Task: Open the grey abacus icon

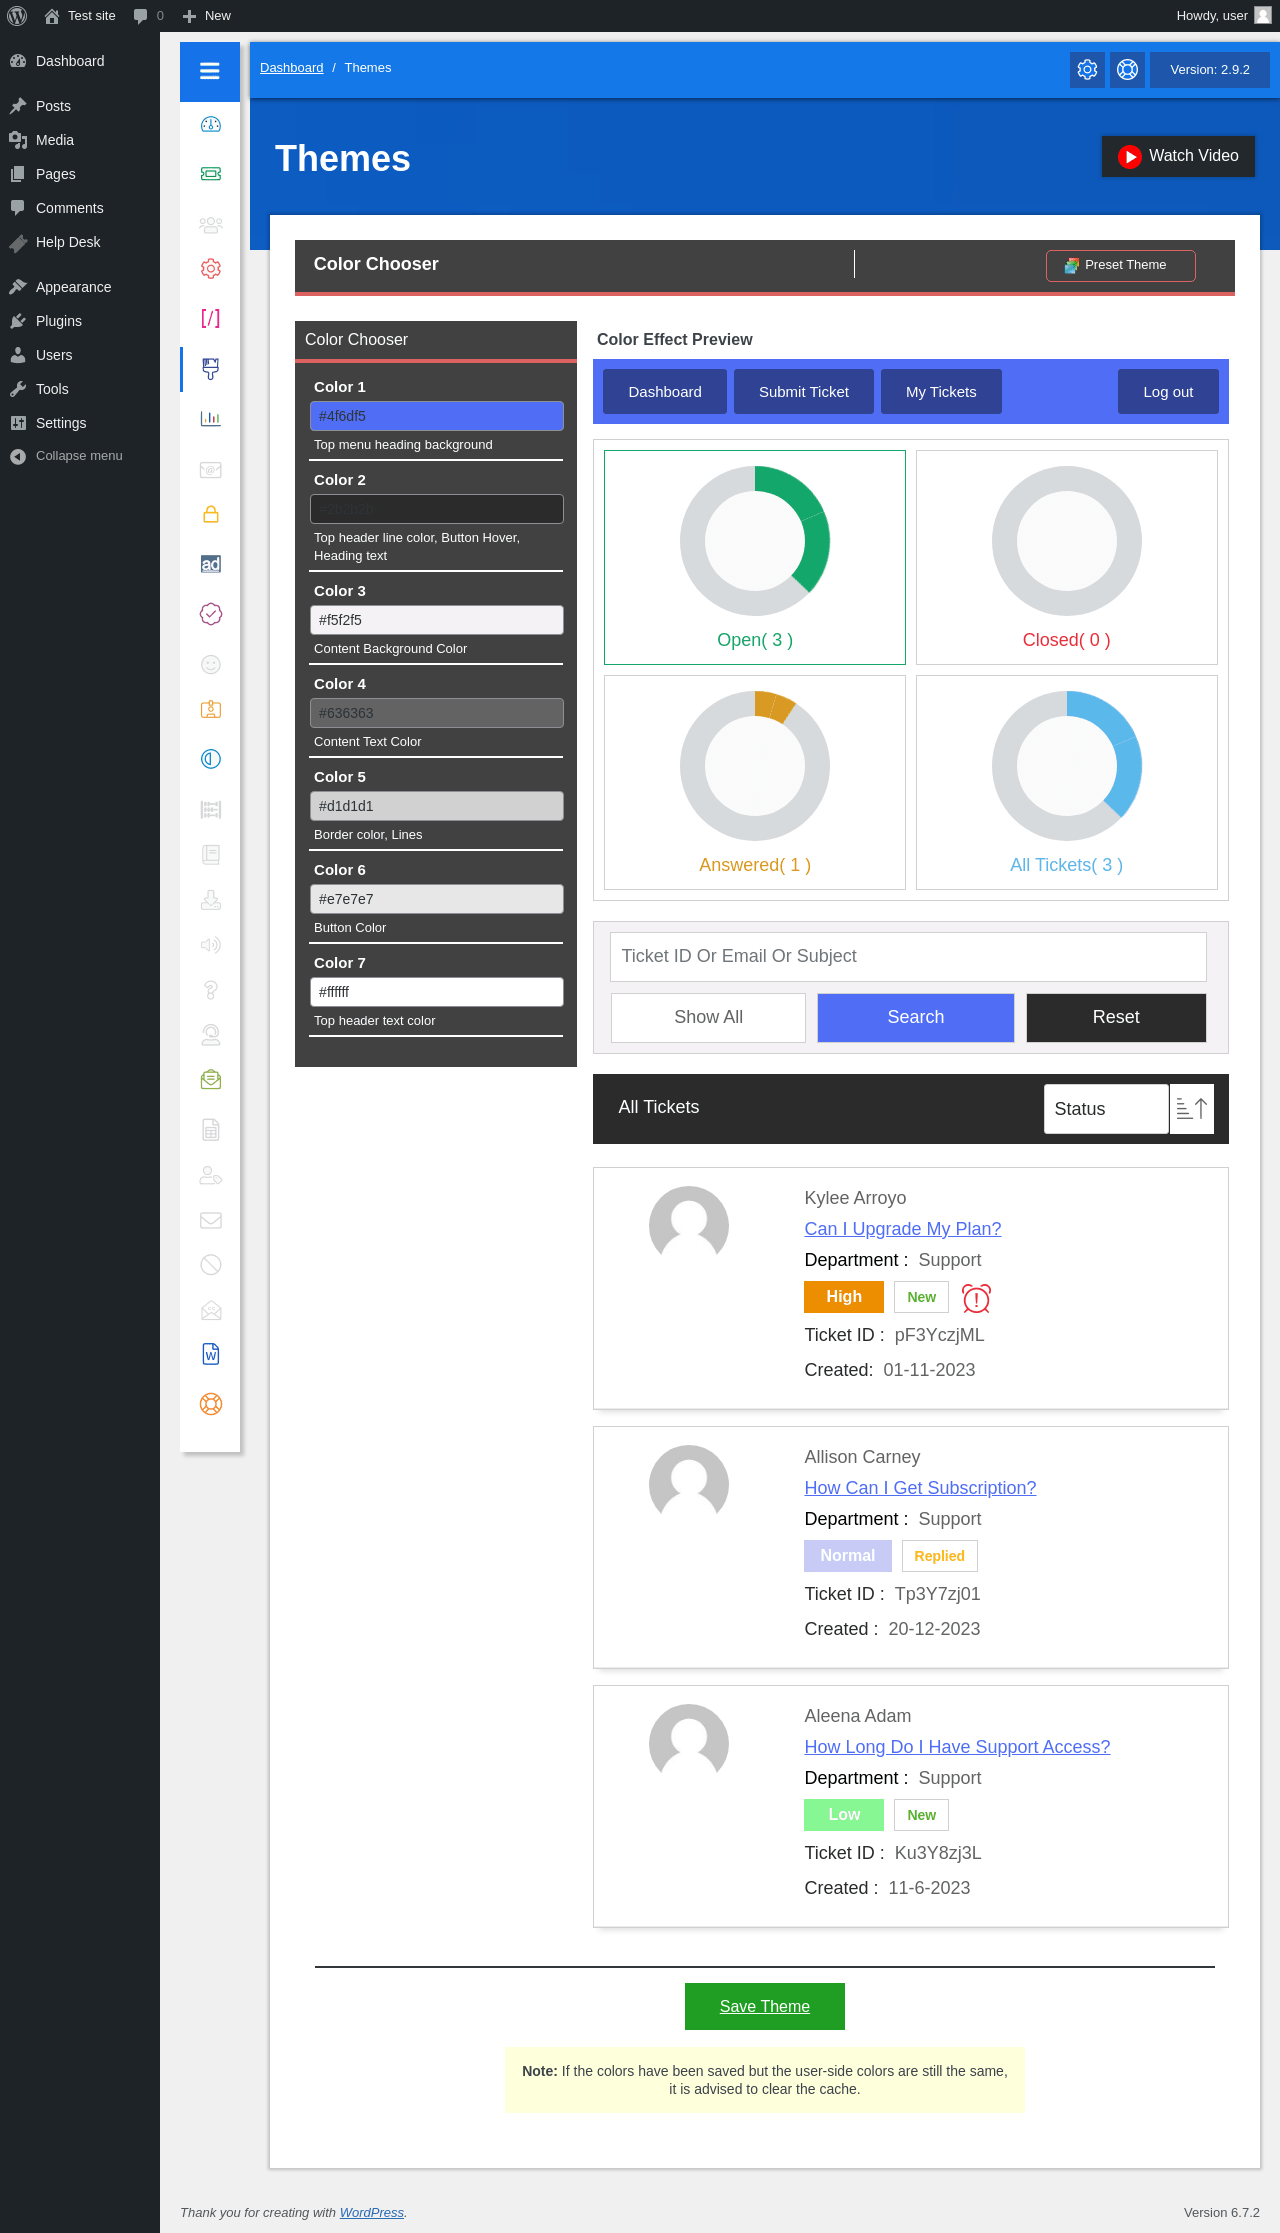Action: tap(211, 809)
